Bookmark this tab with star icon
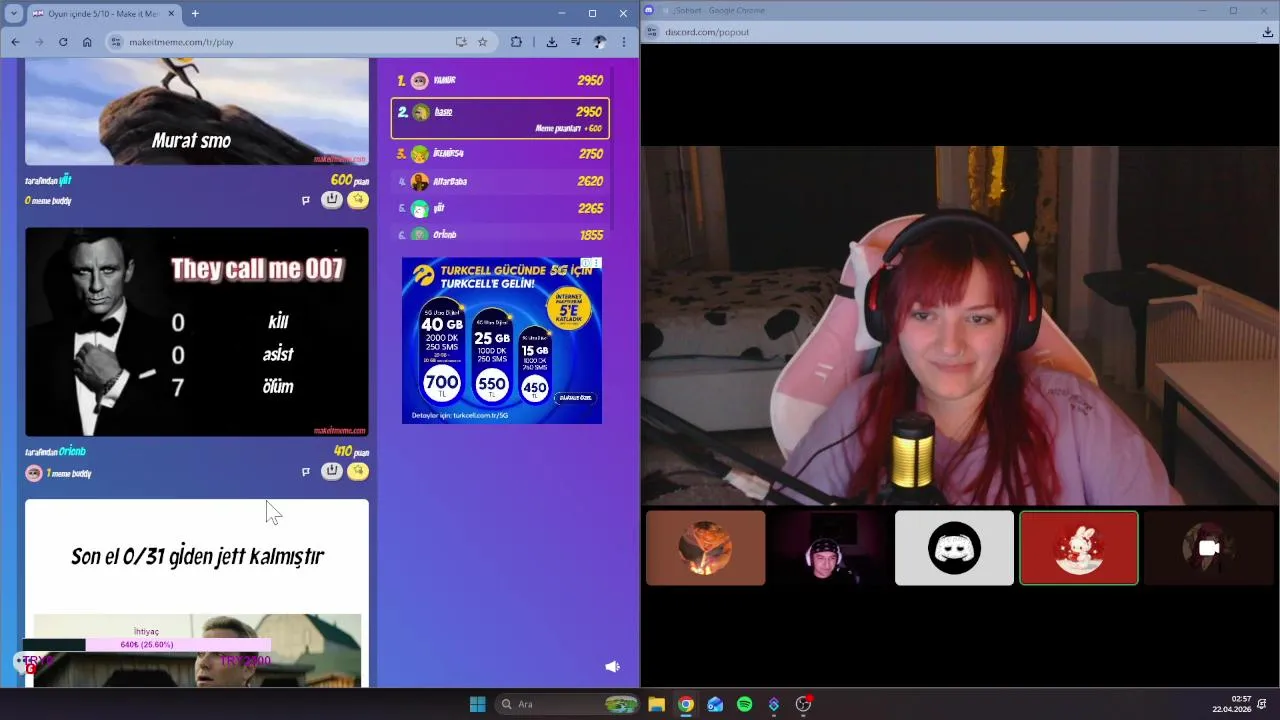This screenshot has width=1280, height=720. (x=482, y=42)
